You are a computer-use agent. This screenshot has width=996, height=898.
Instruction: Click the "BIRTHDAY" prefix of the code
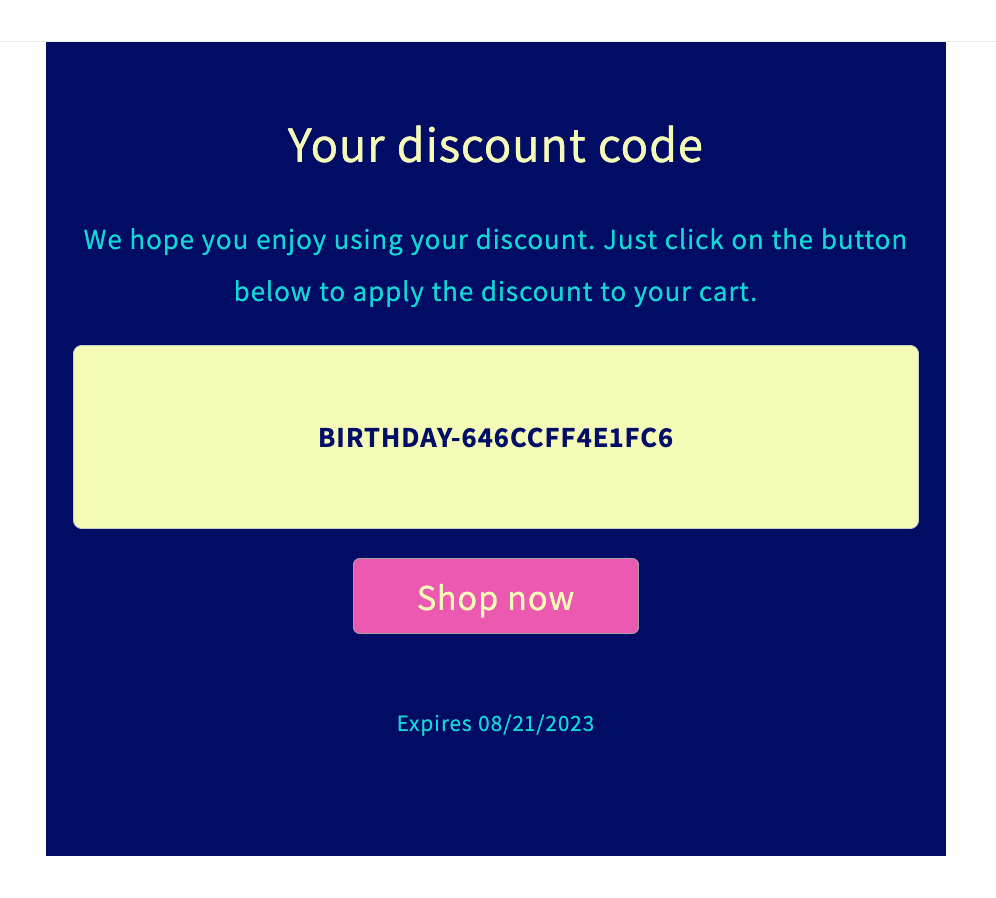[x=383, y=438]
